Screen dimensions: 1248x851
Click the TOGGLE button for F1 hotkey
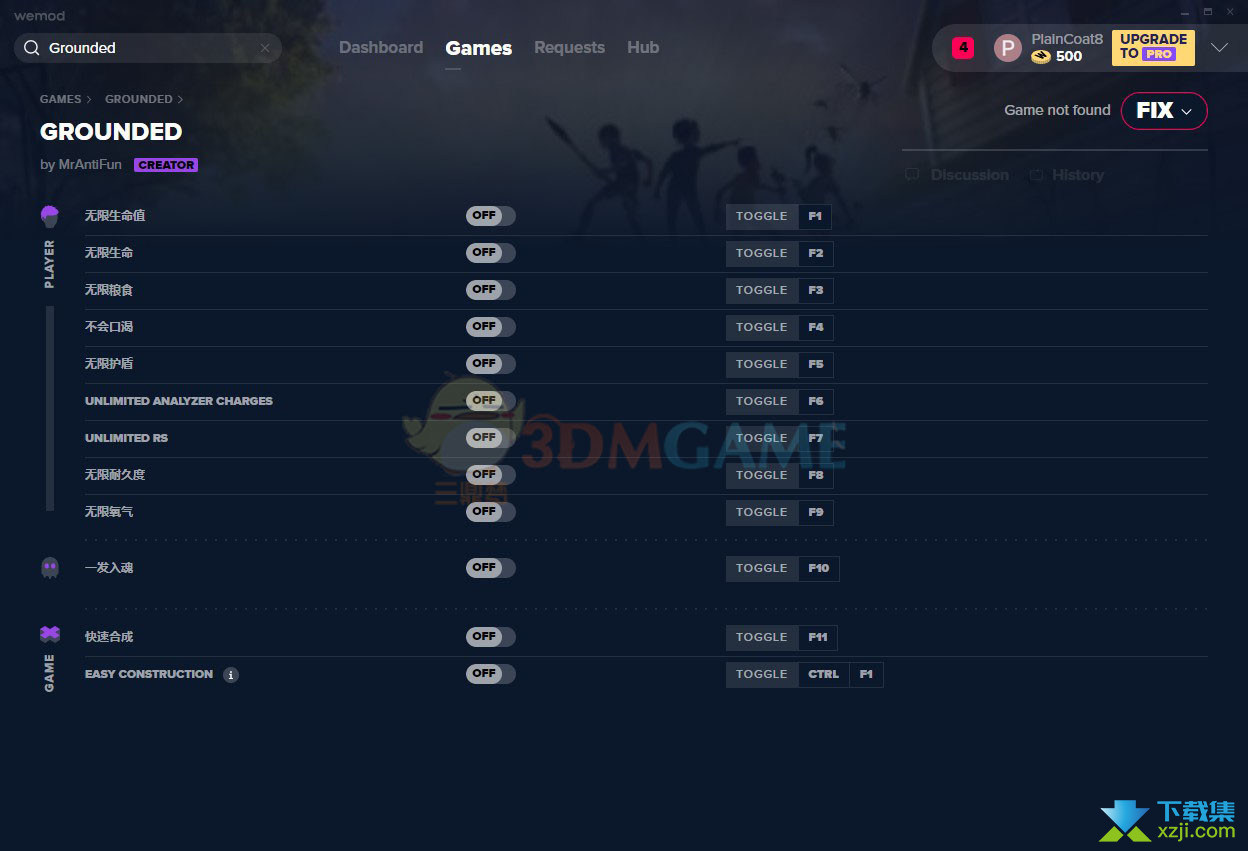point(762,216)
